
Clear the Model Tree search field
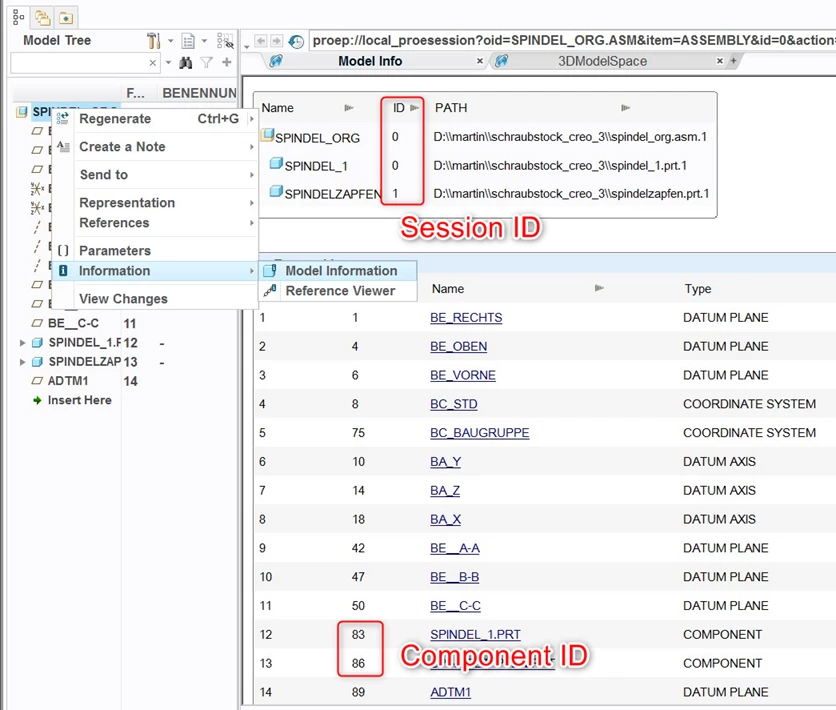tap(152, 63)
